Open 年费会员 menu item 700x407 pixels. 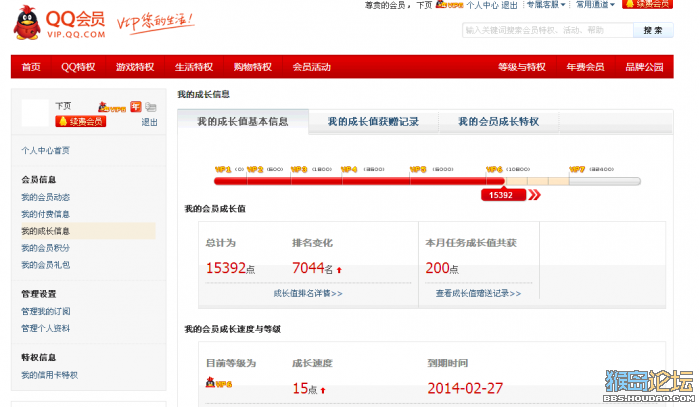click(x=585, y=67)
